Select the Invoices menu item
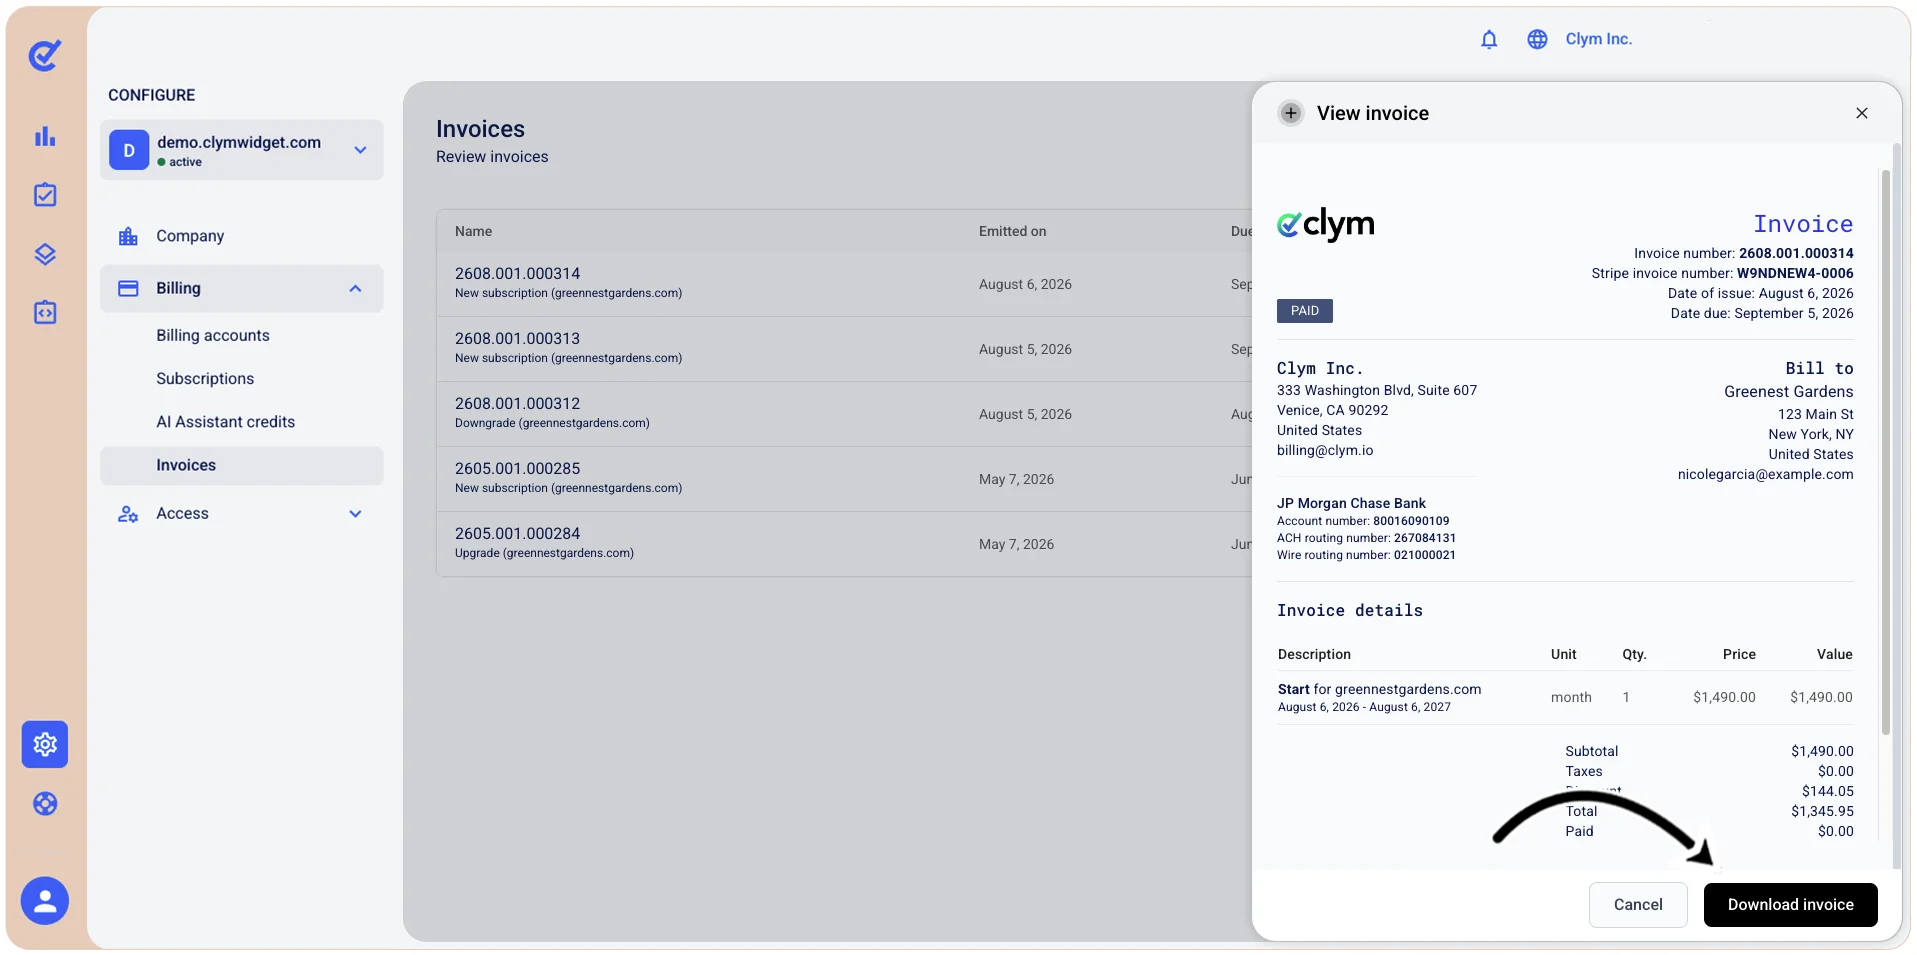Screen dimensions: 1917x955 [241, 466]
